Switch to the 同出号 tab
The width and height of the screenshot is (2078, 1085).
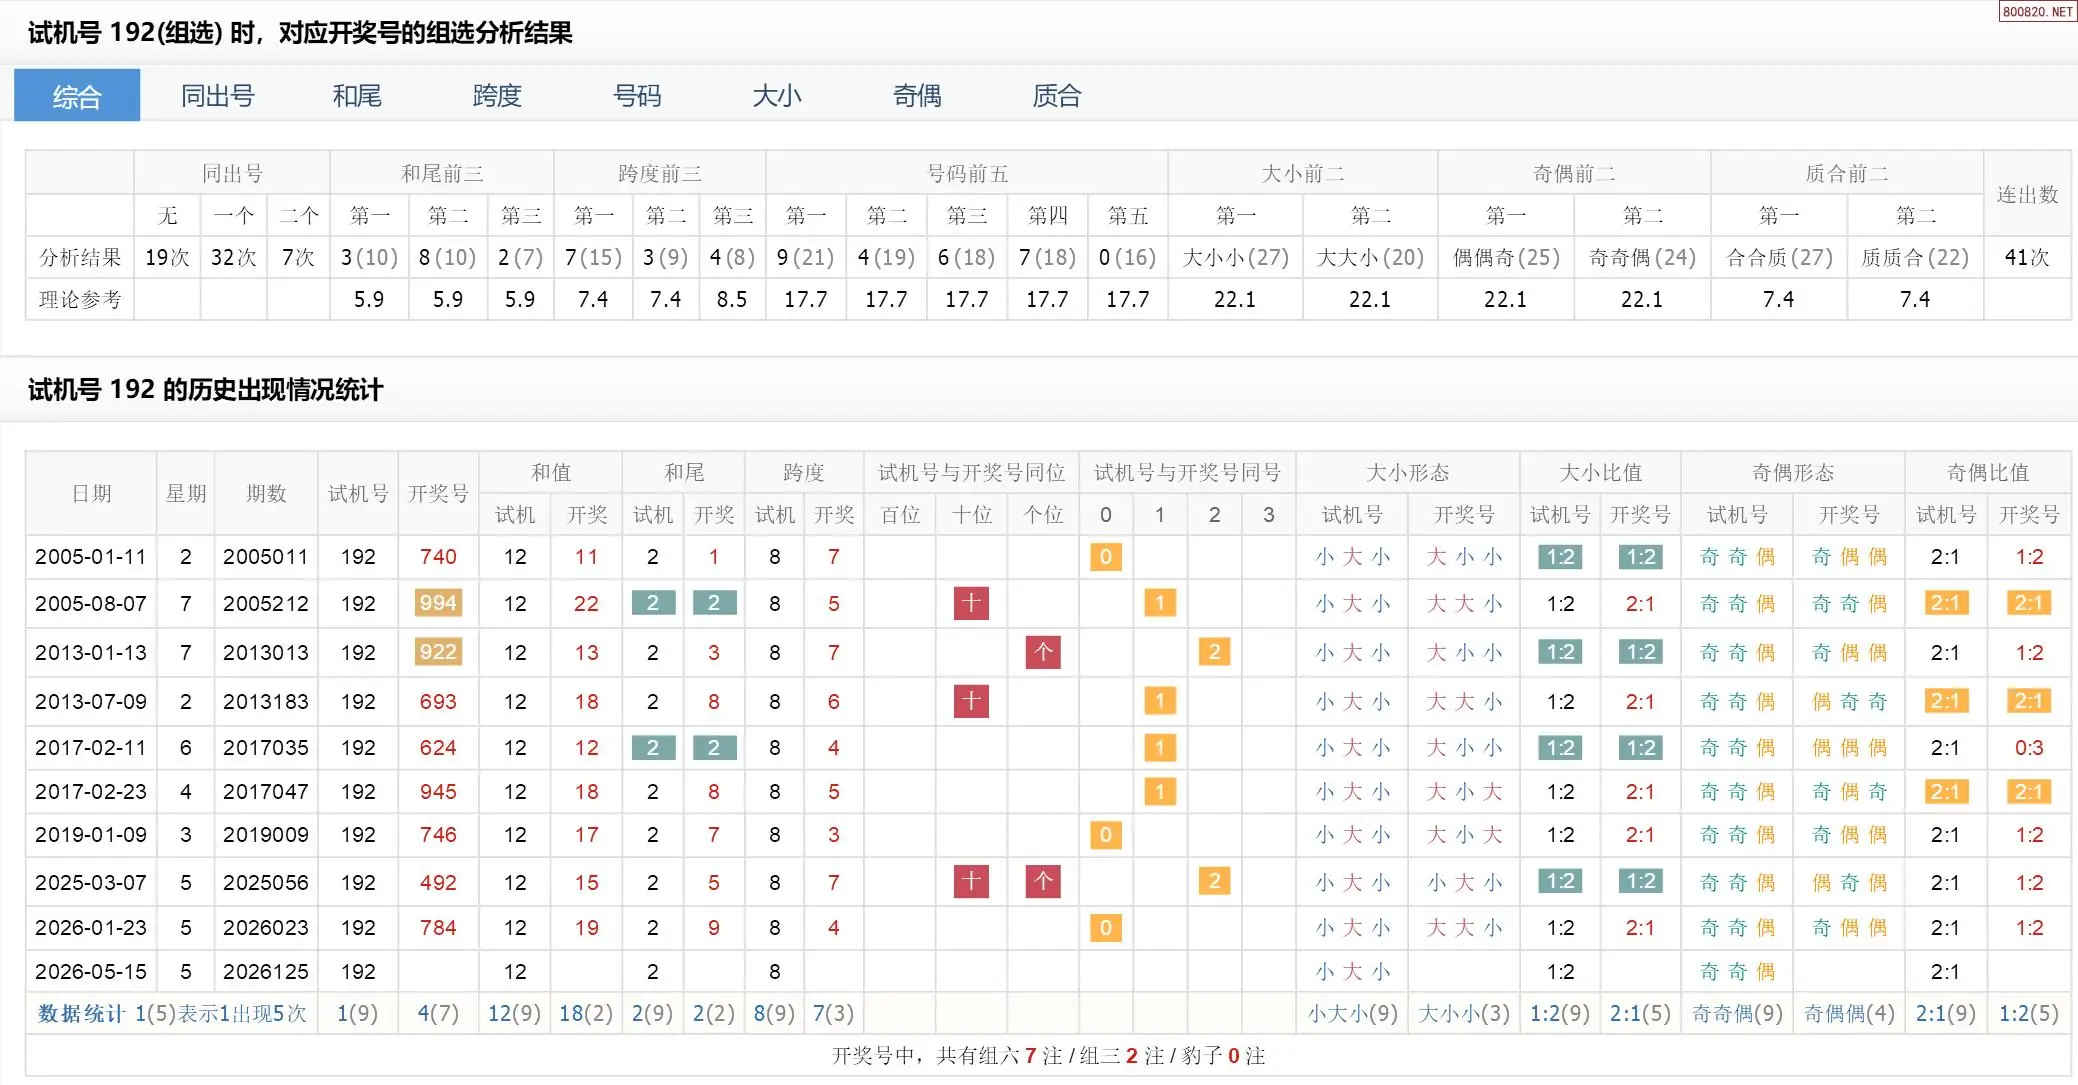pos(218,96)
